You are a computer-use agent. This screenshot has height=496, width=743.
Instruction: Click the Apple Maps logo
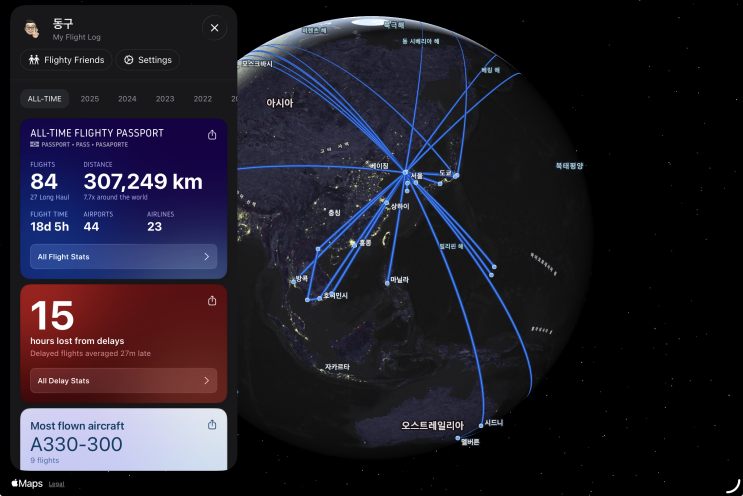pyautogui.click(x=27, y=483)
